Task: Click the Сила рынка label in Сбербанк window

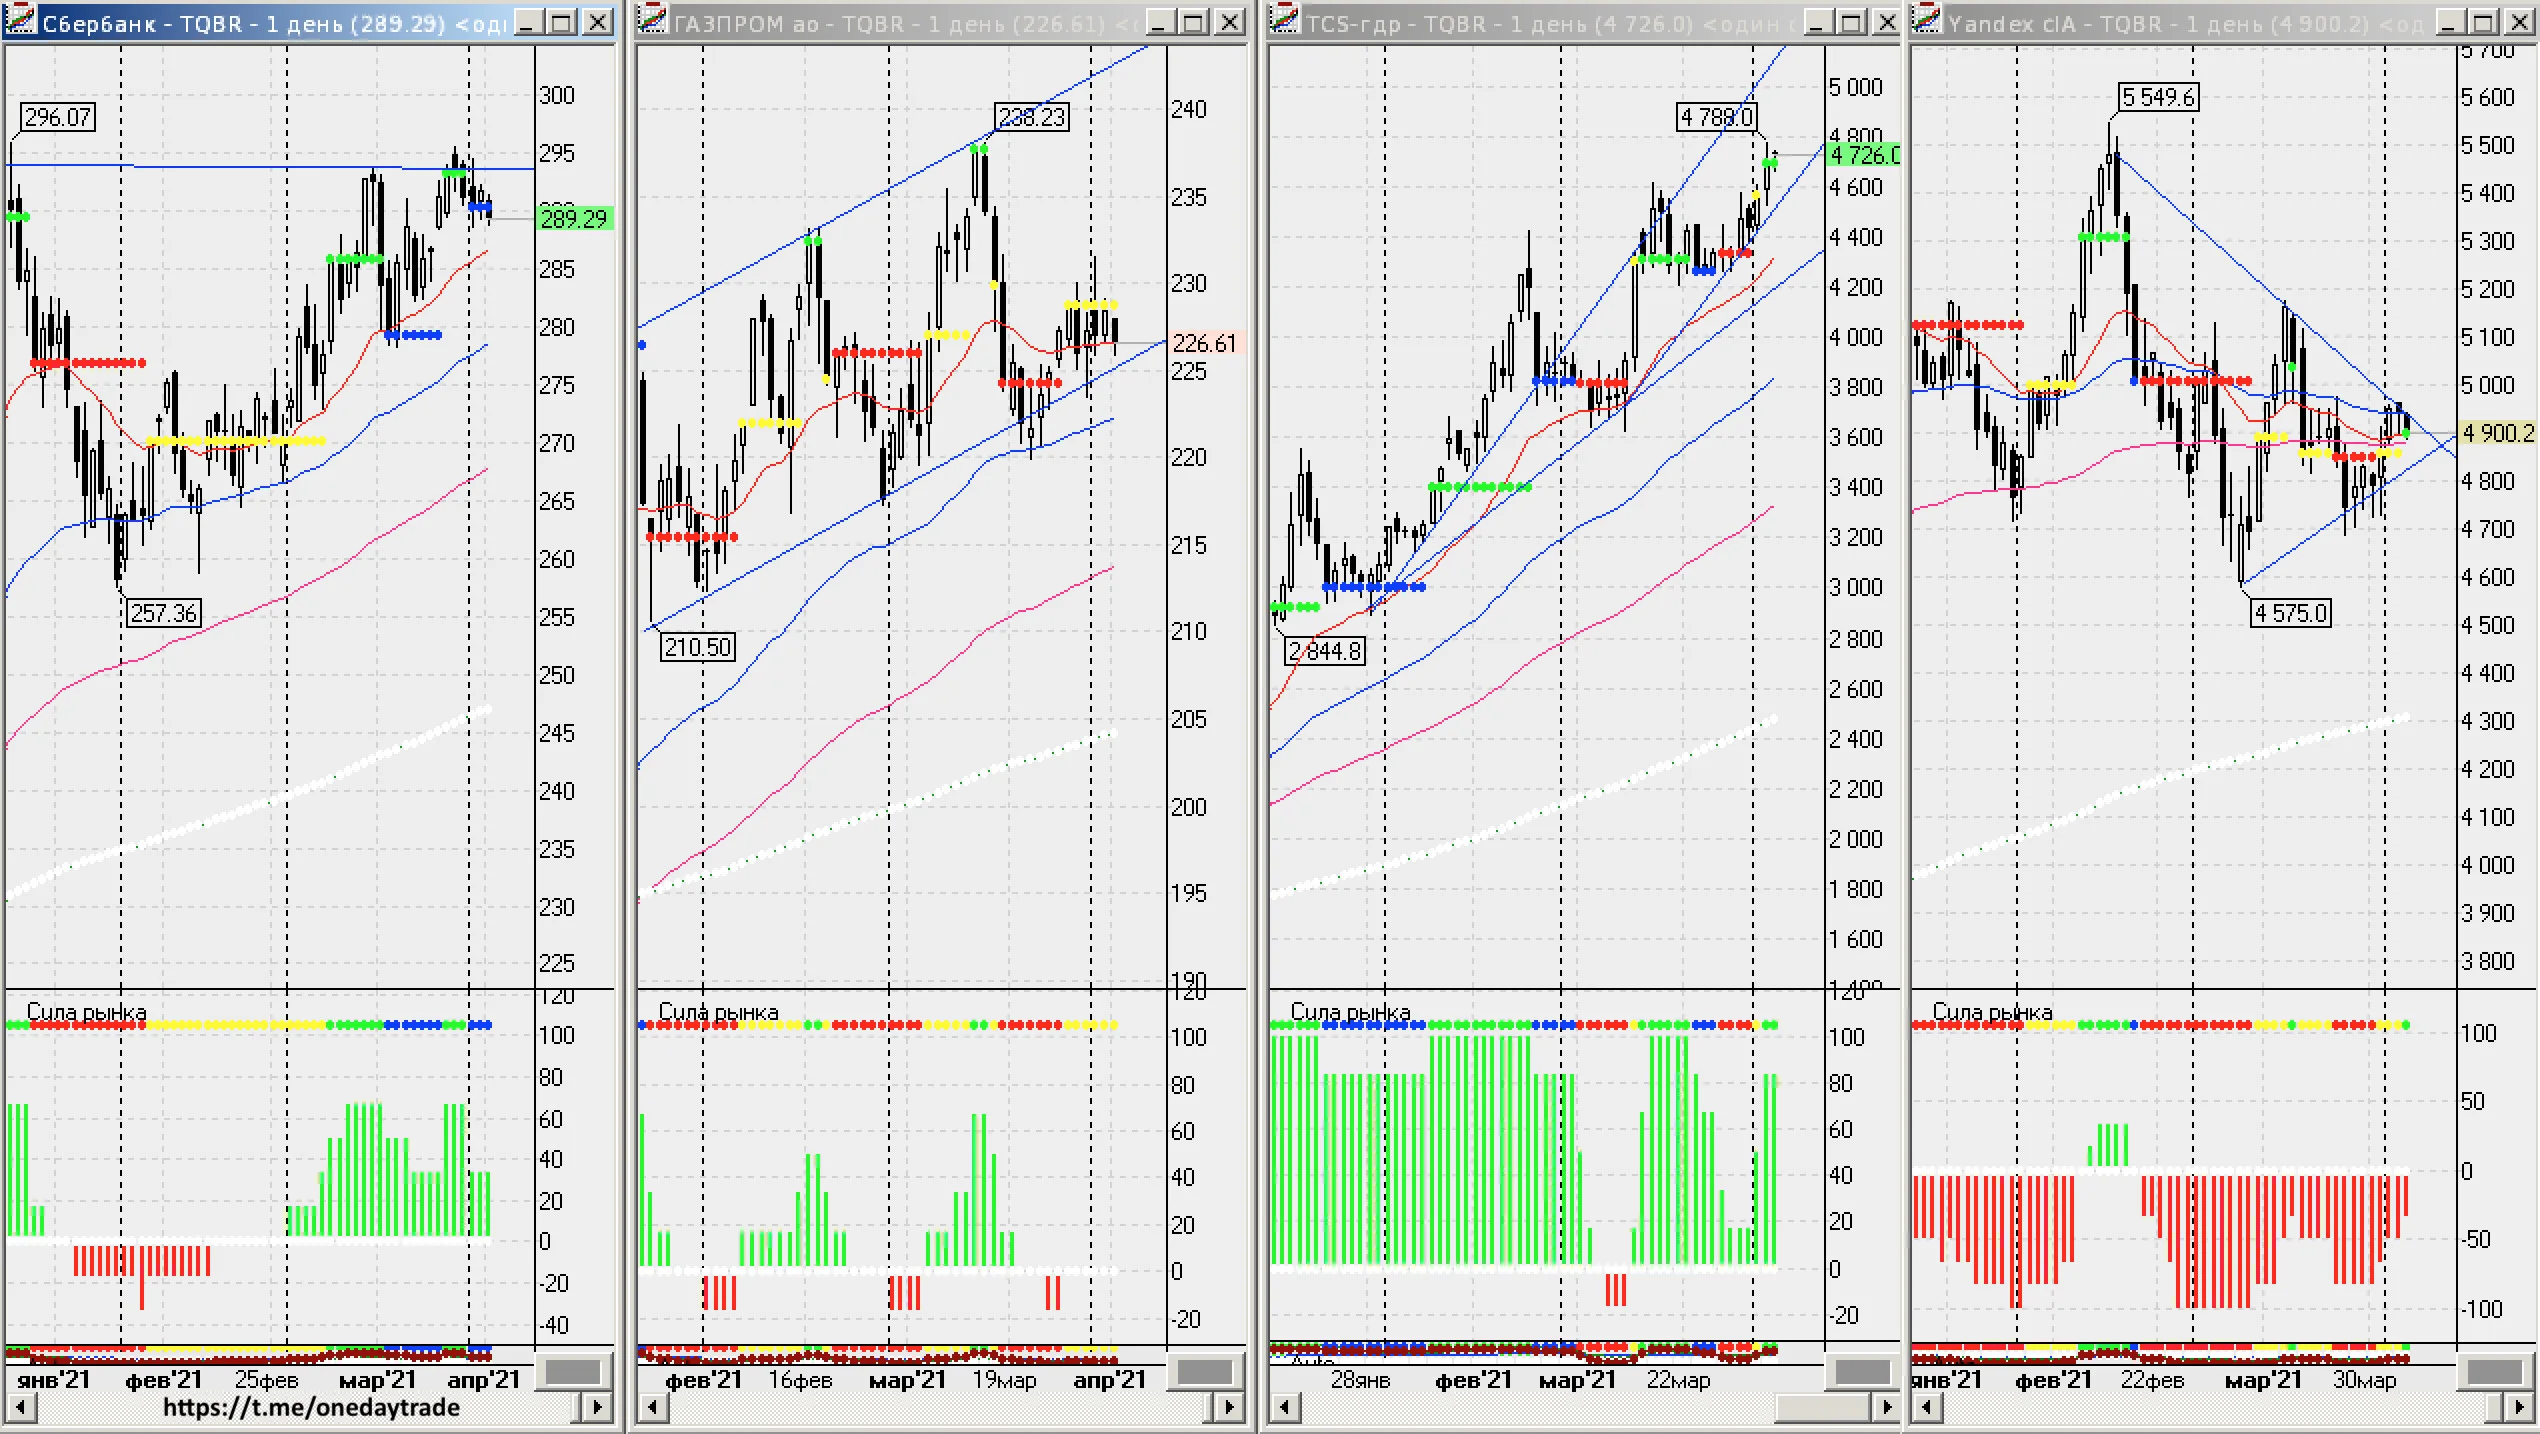Action: click(x=86, y=1012)
